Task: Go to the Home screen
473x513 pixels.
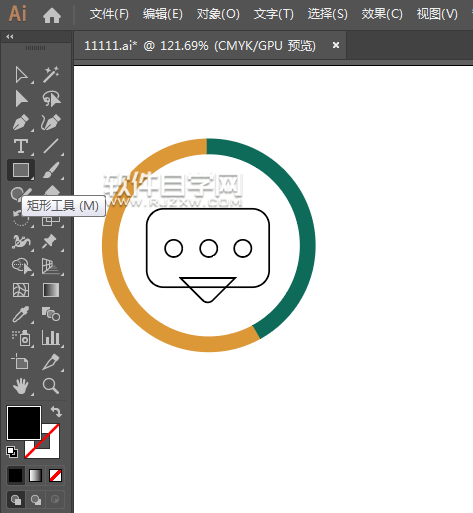Action: pos(52,15)
